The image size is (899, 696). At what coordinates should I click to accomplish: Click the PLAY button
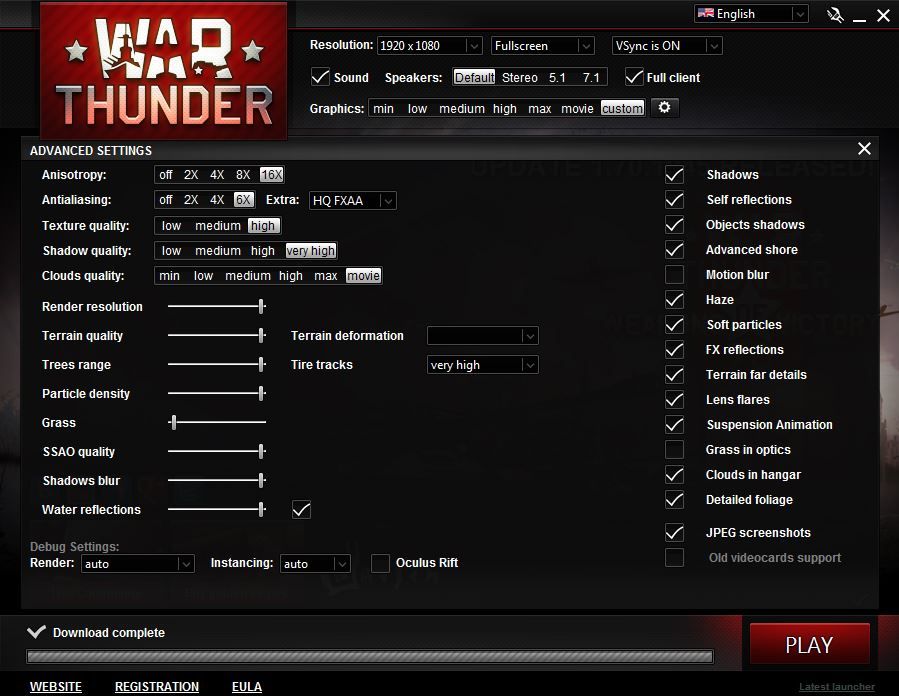pyautogui.click(x=810, y=644)
